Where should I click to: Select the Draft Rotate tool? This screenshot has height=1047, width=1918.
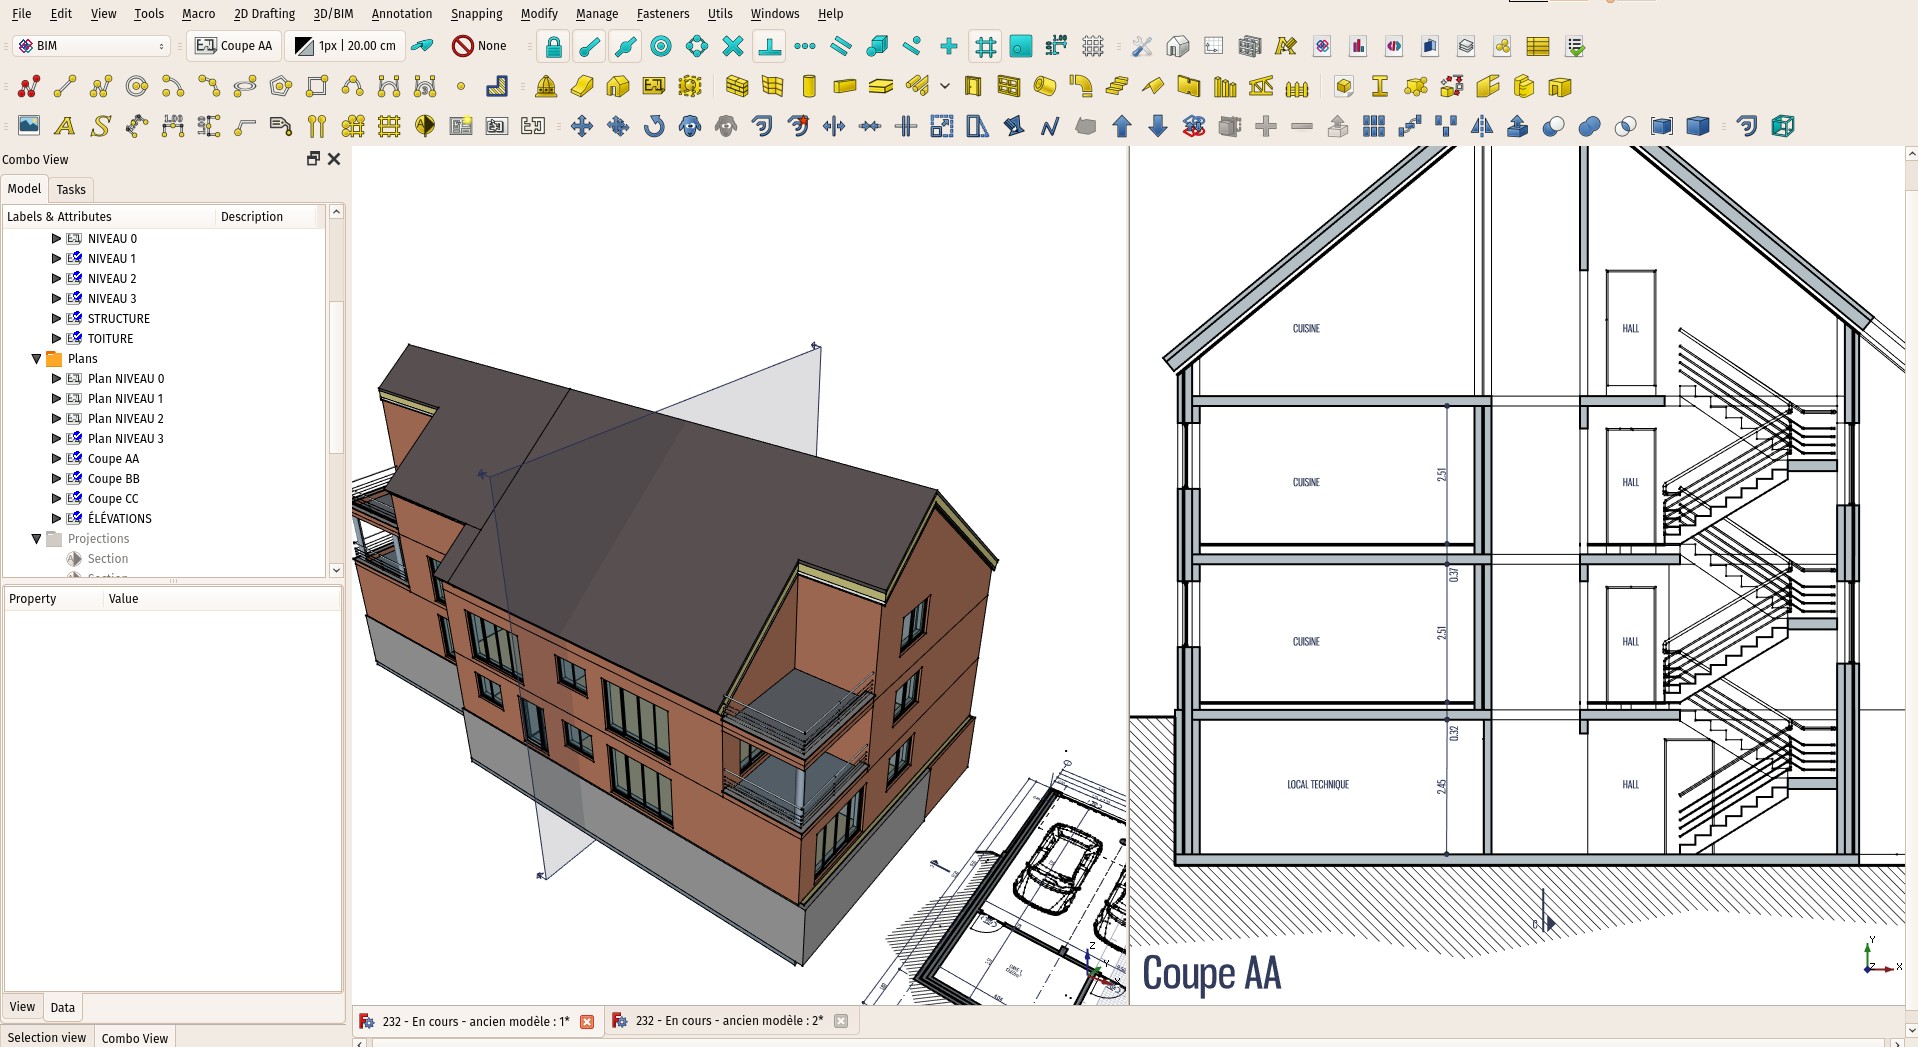[654, 126]
